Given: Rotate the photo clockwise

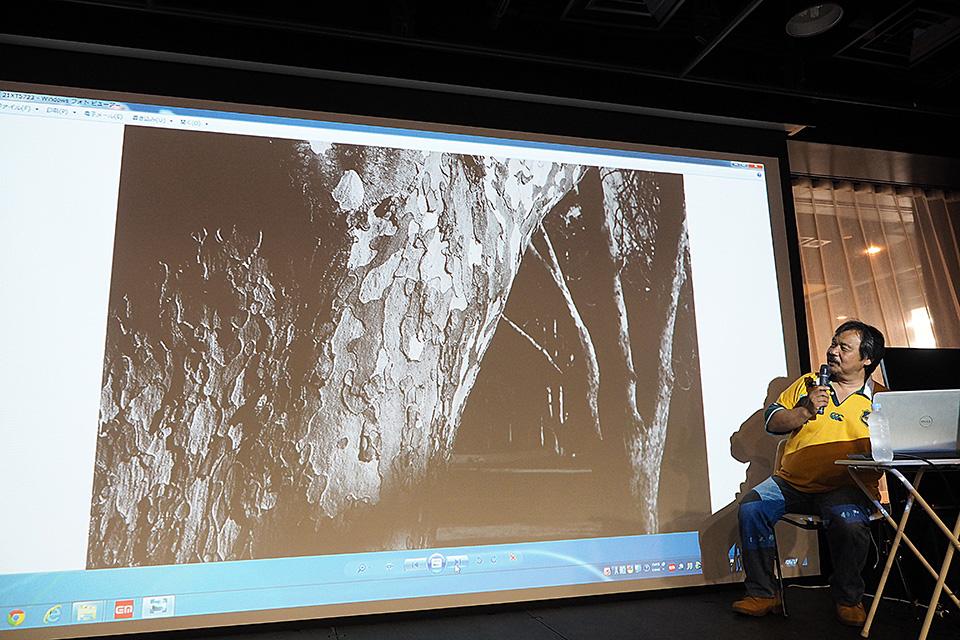Looking at the screenshot, I should (494, 559).
